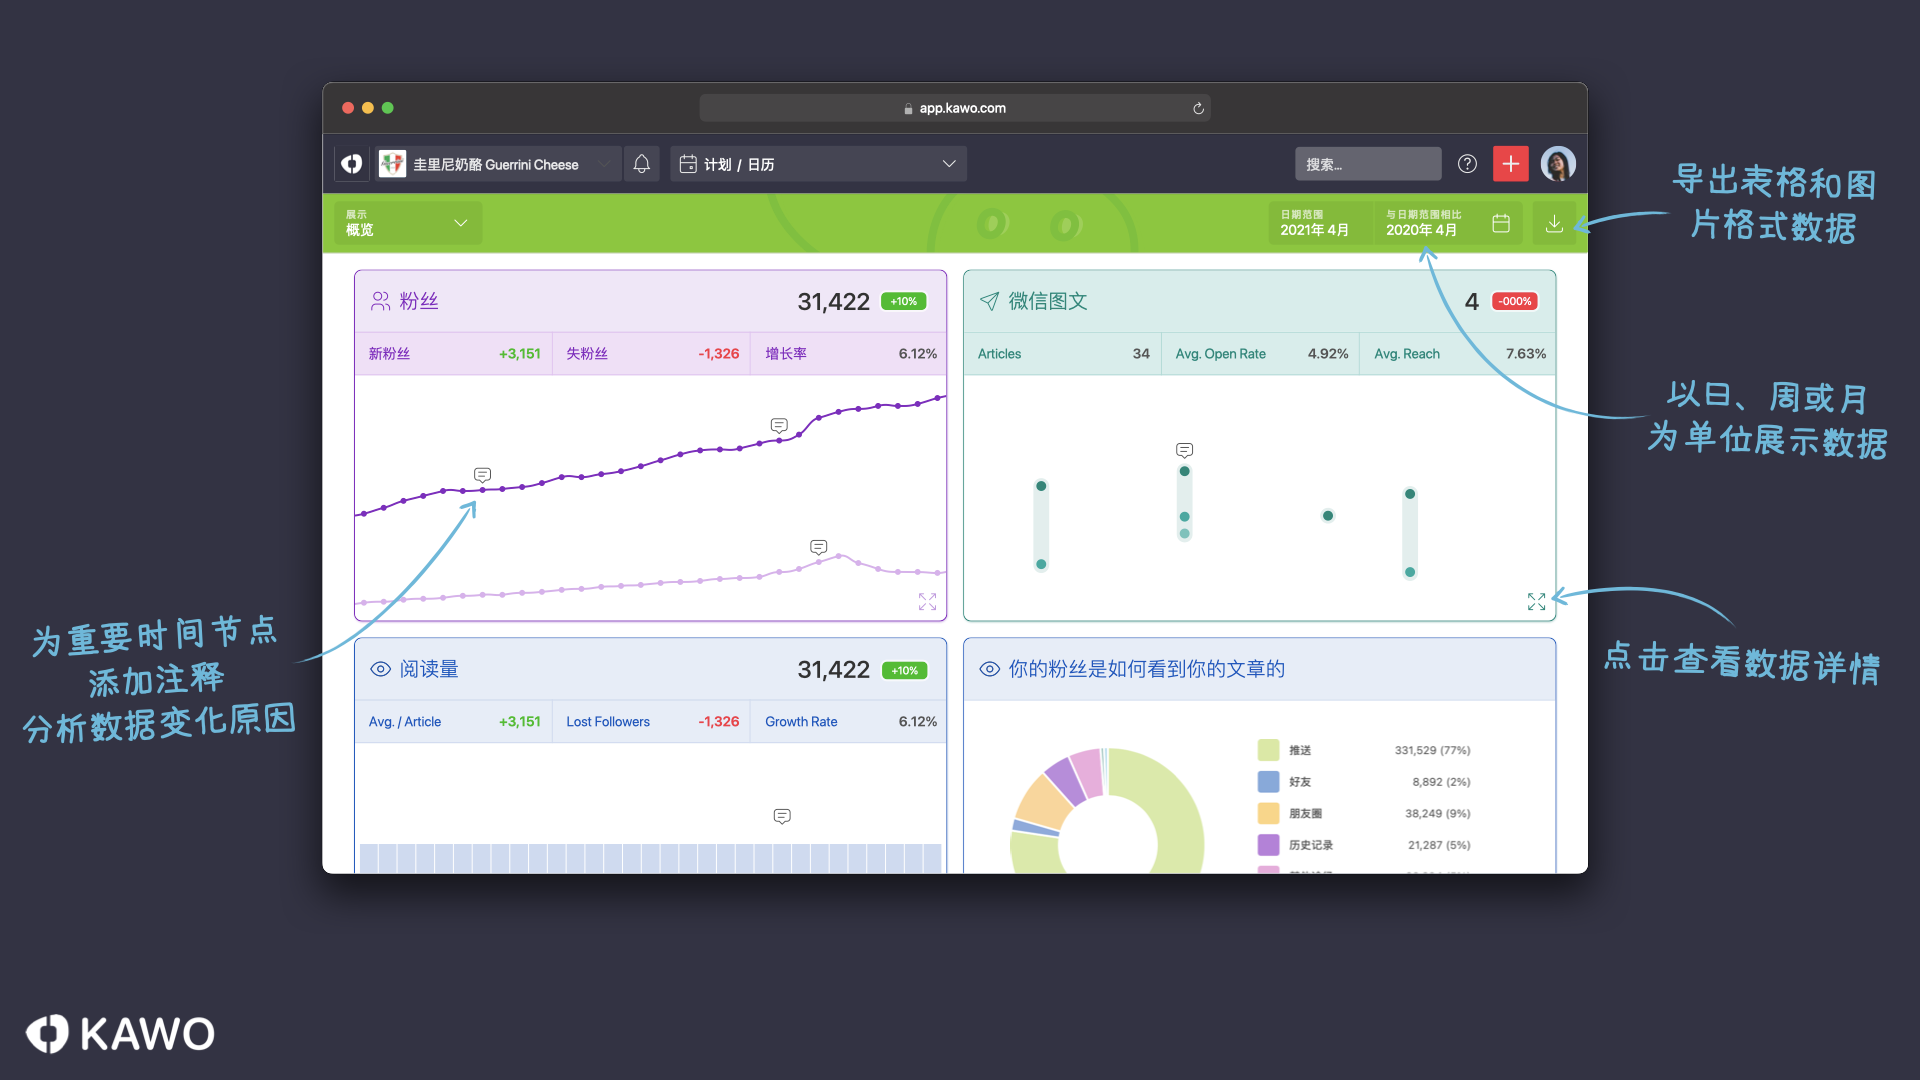
Task: Reload page in the address bar
Action: pos(1198,108)
